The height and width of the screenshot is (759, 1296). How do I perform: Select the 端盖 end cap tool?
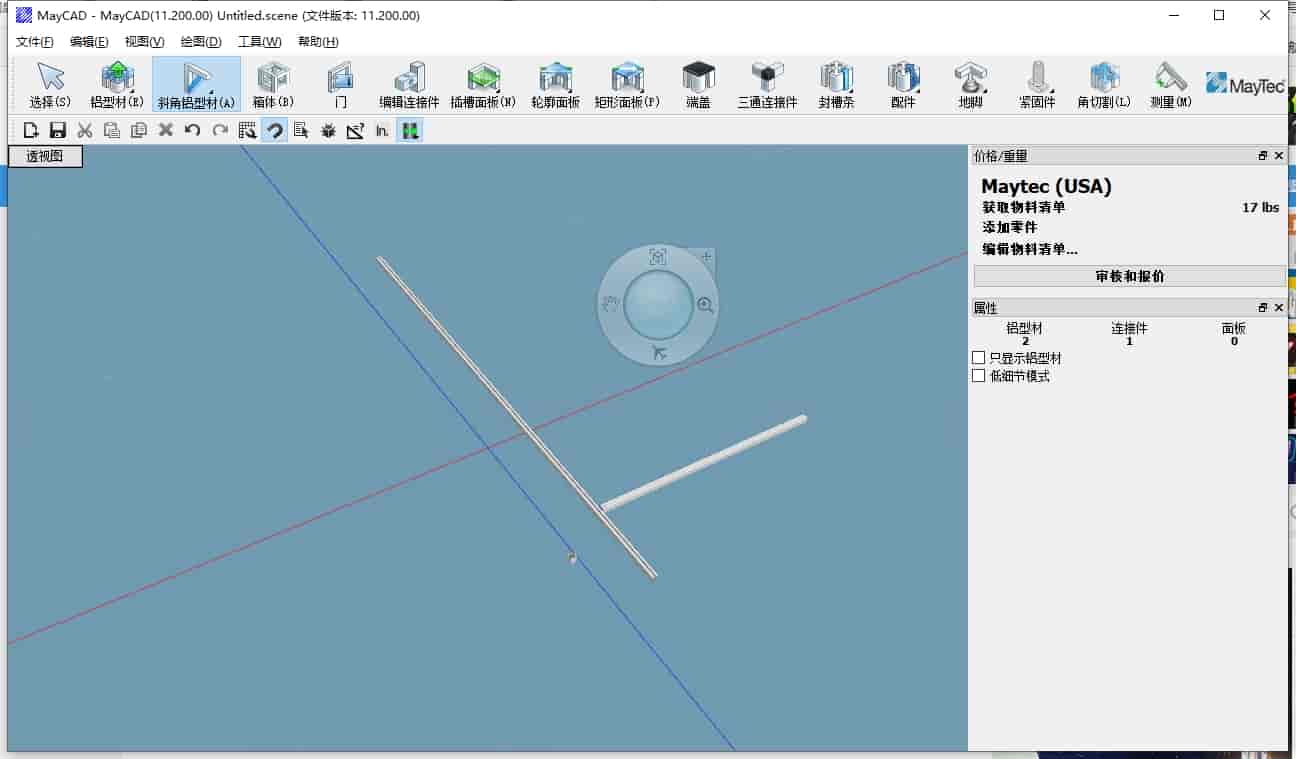pyautogui.click(x=698, y=84)
